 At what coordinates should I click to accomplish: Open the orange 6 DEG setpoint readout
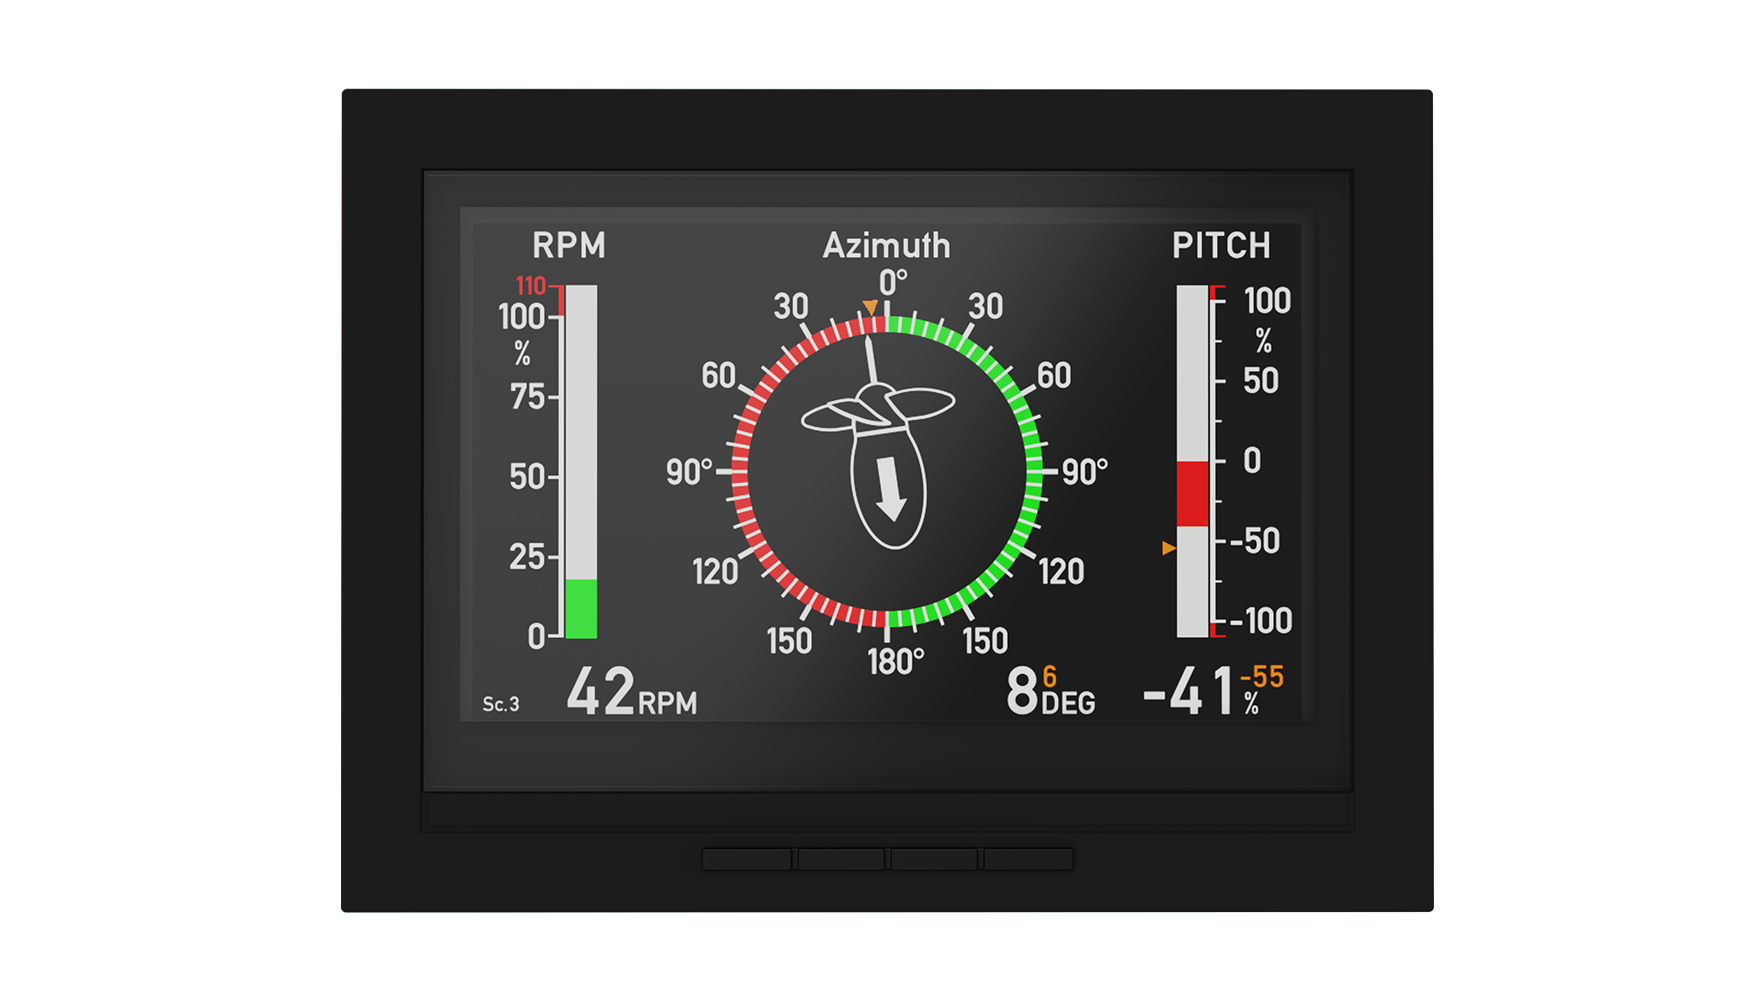(x=1048, y=677)
